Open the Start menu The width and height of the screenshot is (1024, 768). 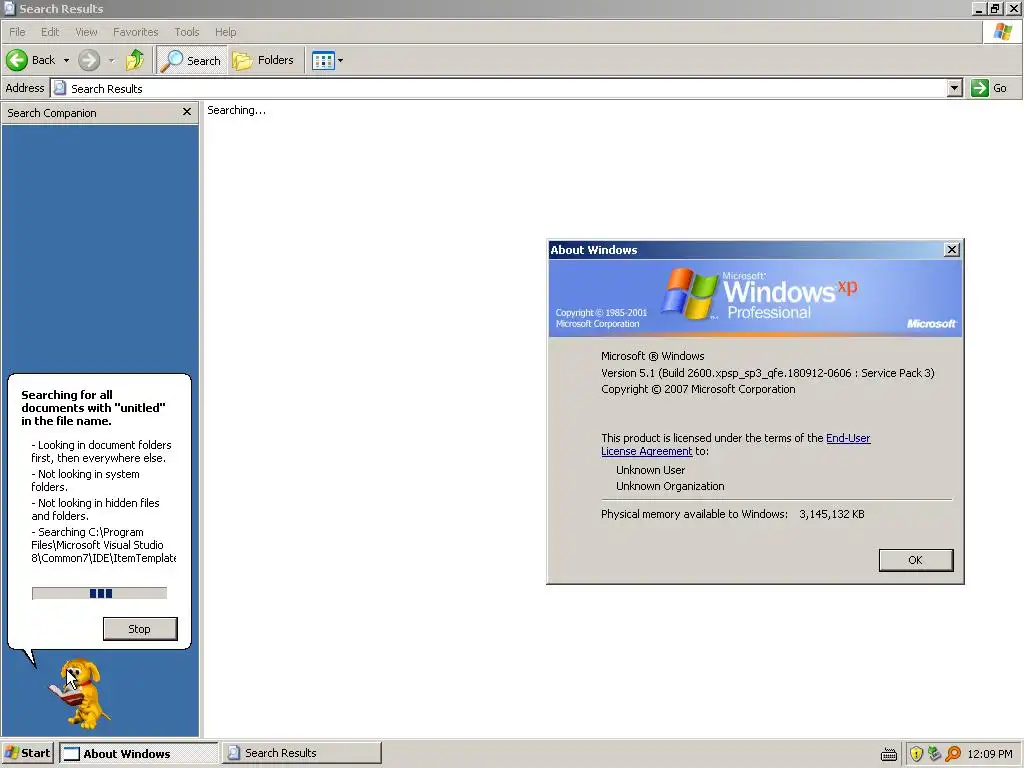click(27, 753)
